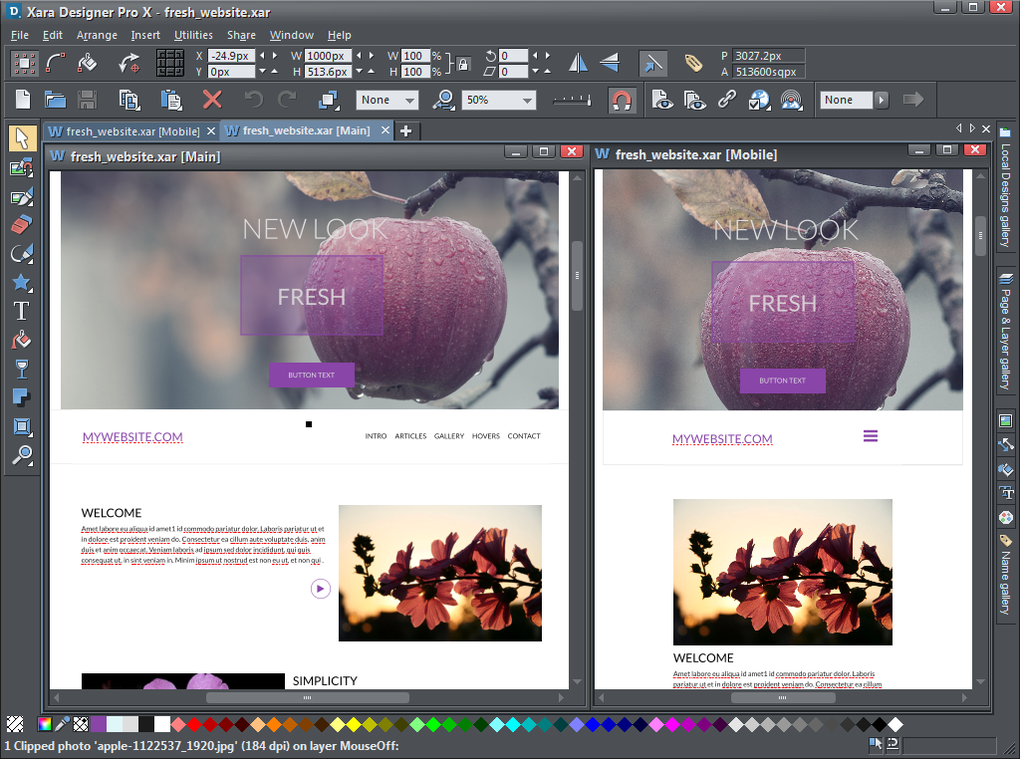The height and width of the screenshot is (759, 1020).
Task: Undo the last action
Action: 254,100
